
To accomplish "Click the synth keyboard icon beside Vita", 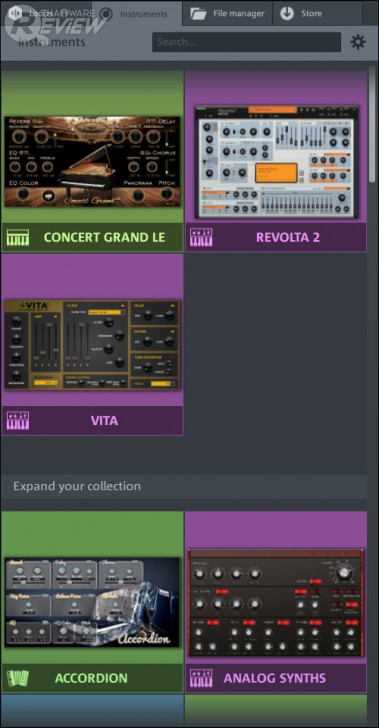I will point(18,421).
